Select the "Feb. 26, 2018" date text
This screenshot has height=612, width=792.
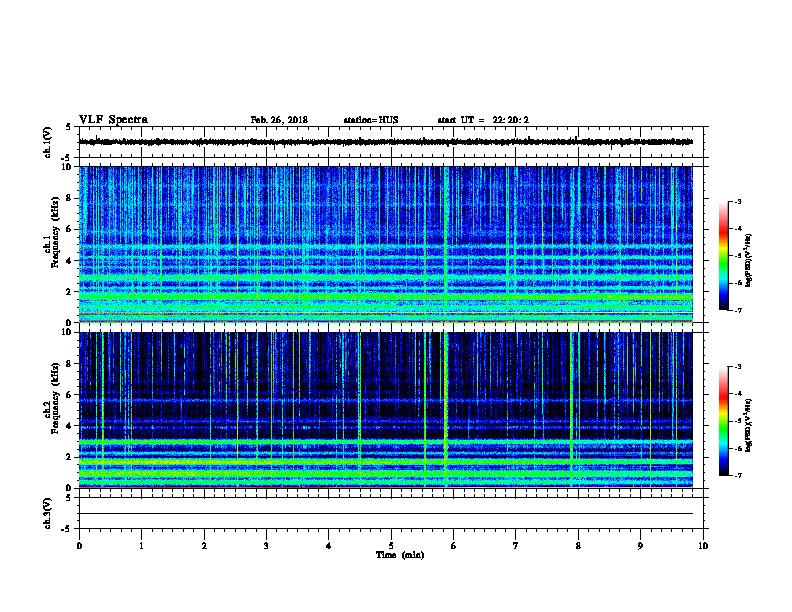[279, 120]
